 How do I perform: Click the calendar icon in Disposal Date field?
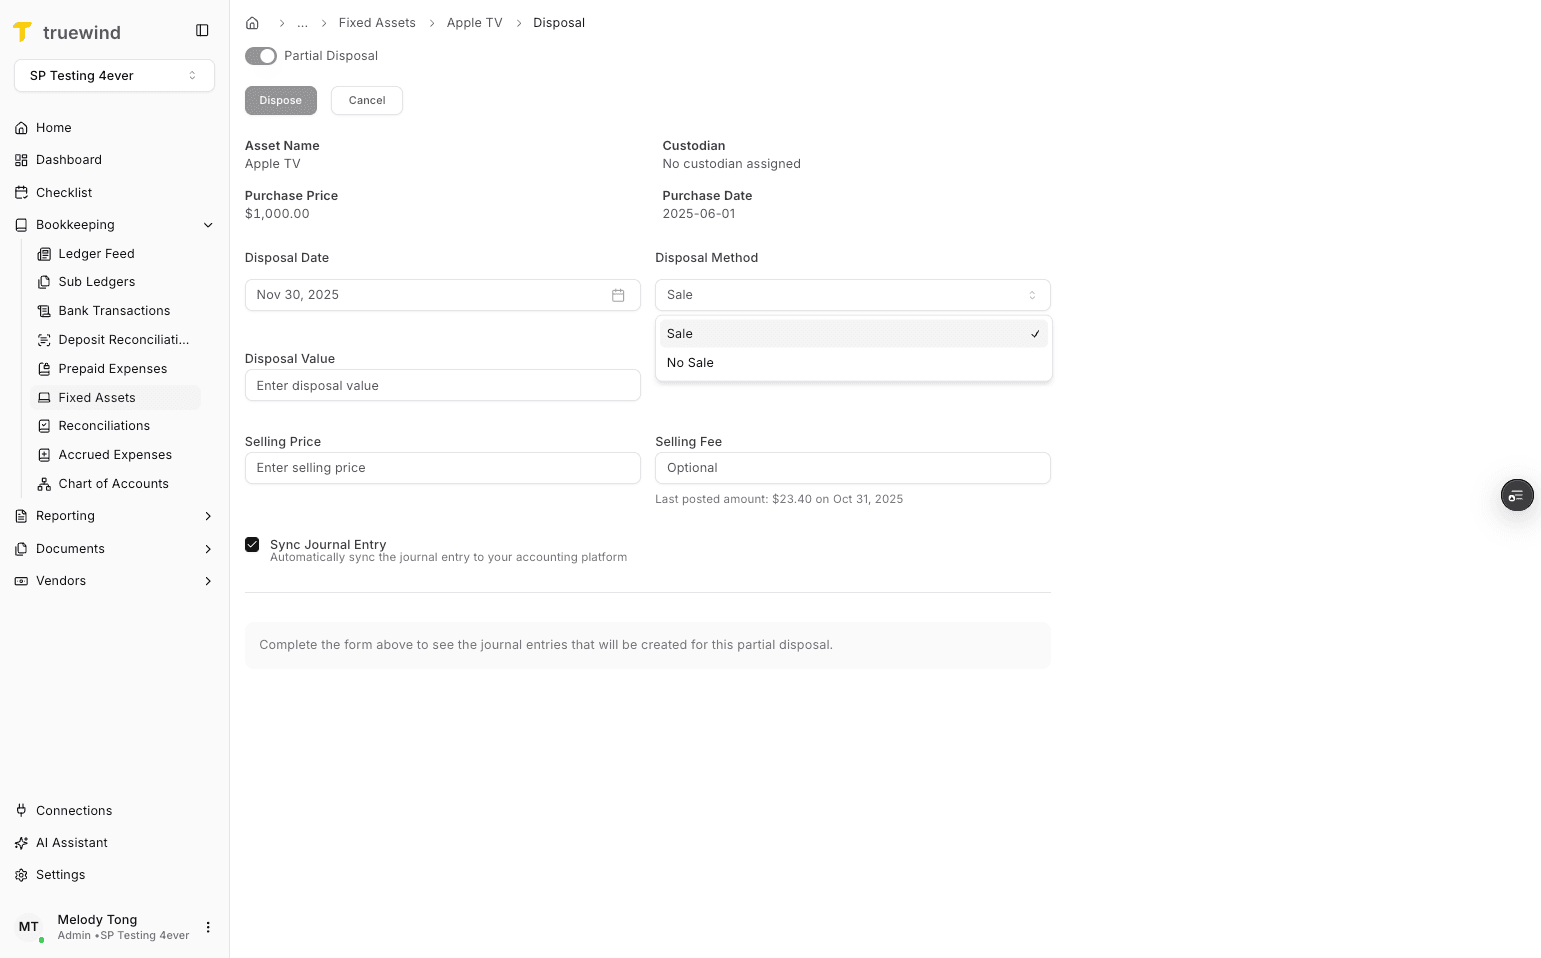[x=618, y=295]
